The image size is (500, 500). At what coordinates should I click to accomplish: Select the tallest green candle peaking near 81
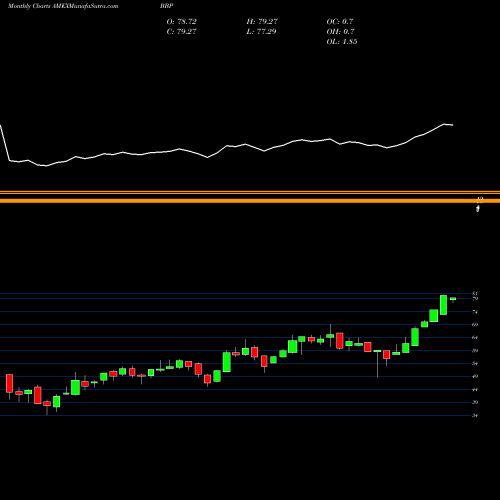[x=443, y=305]
